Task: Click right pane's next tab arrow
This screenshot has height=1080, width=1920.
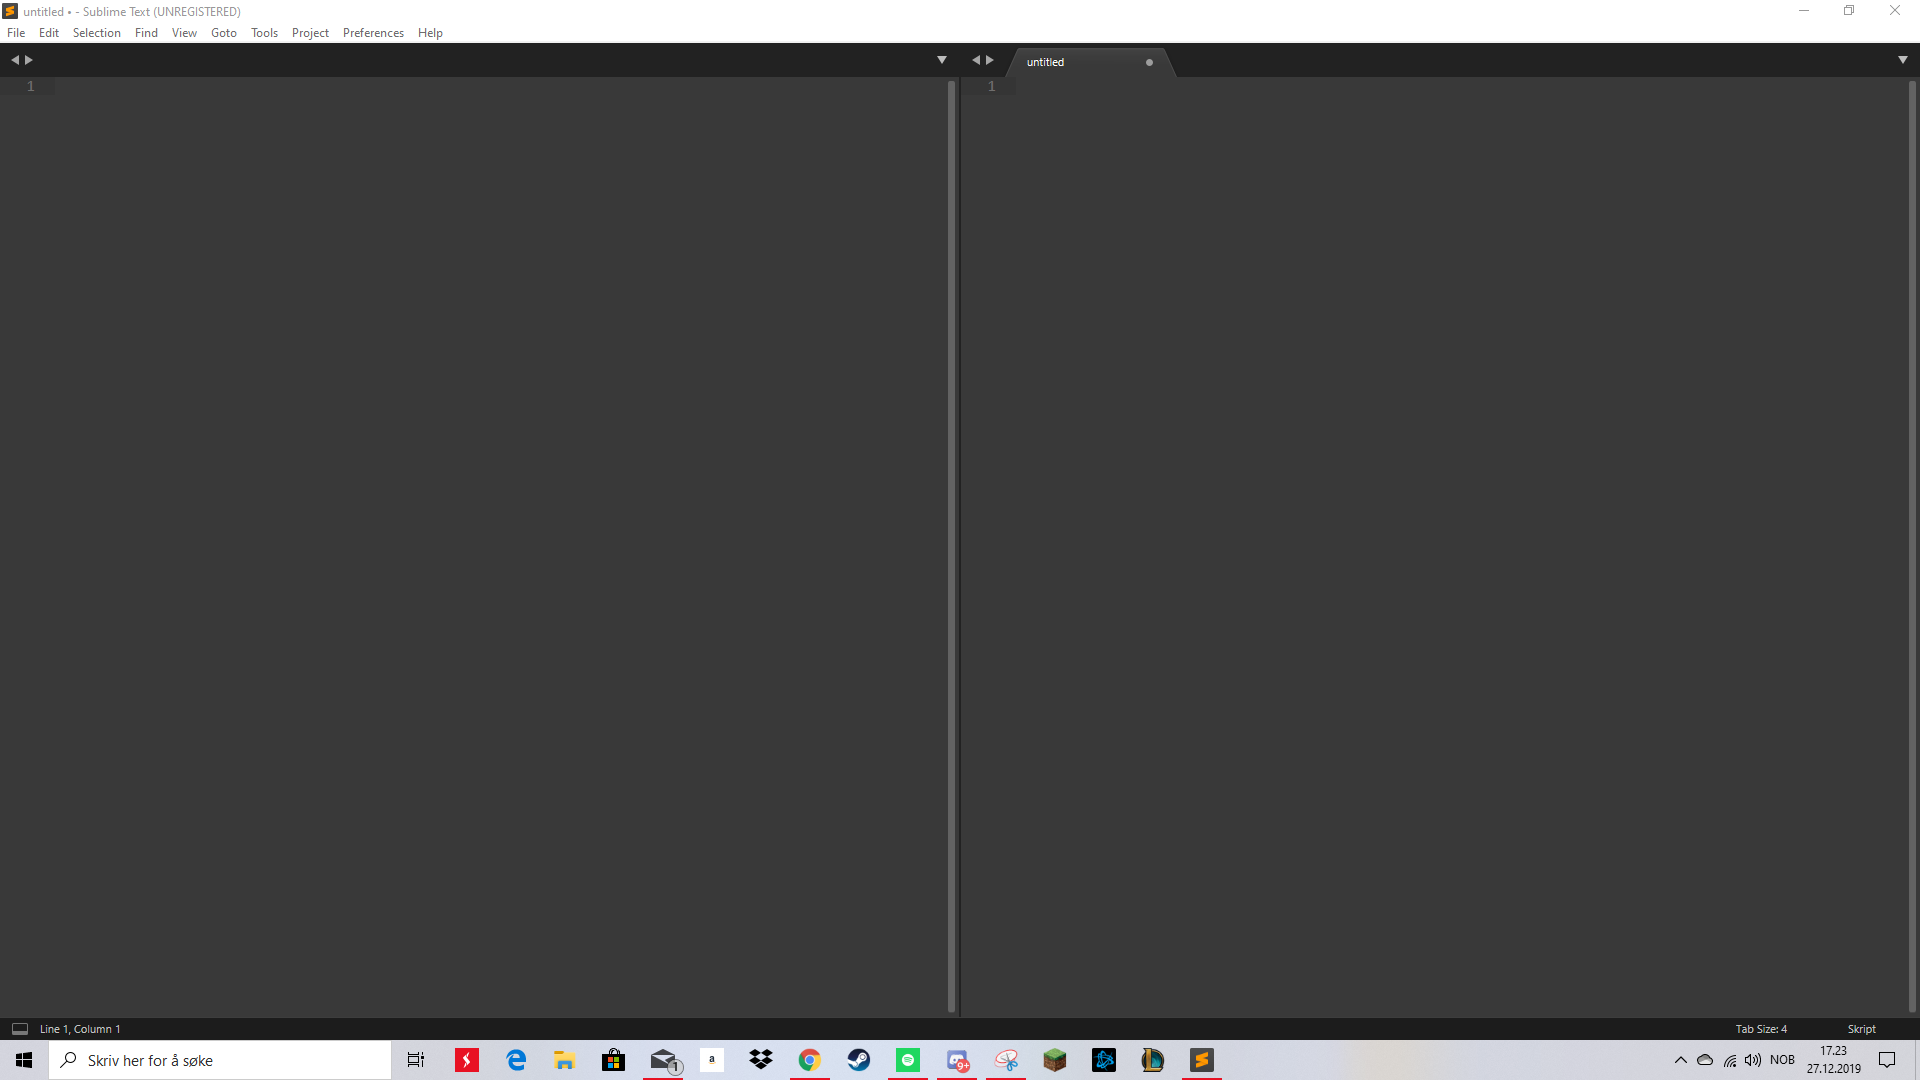Action: 990,60
